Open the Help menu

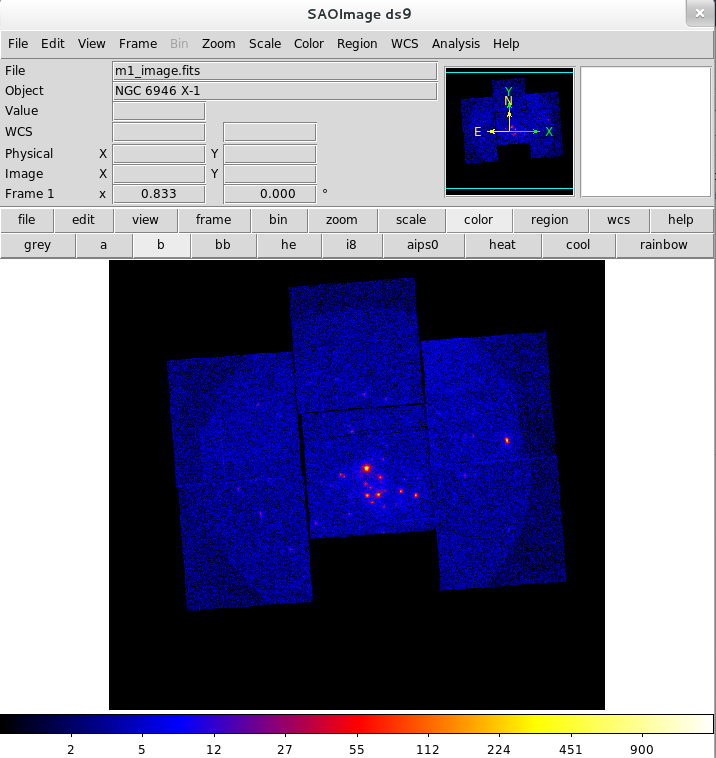506,44
